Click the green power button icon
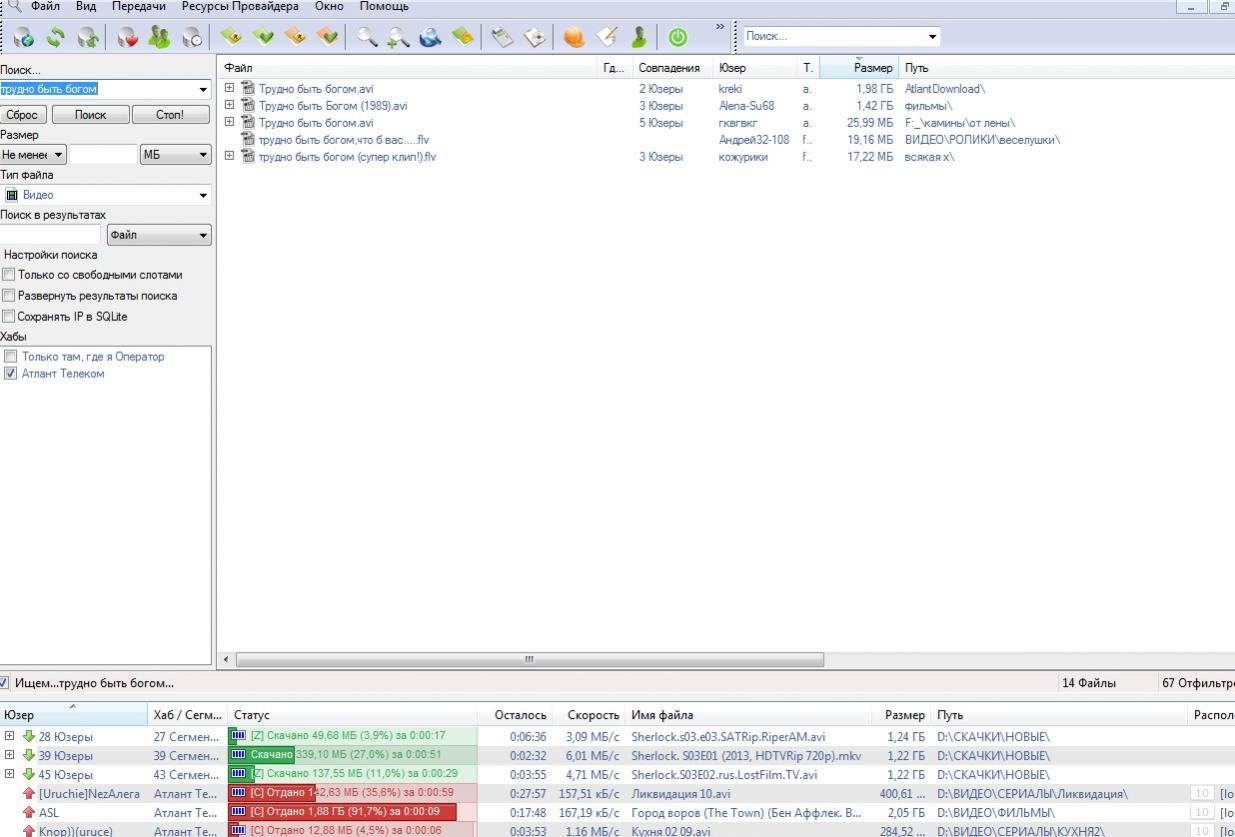The width and height of the screenshot is (1235, 837). 678,37
